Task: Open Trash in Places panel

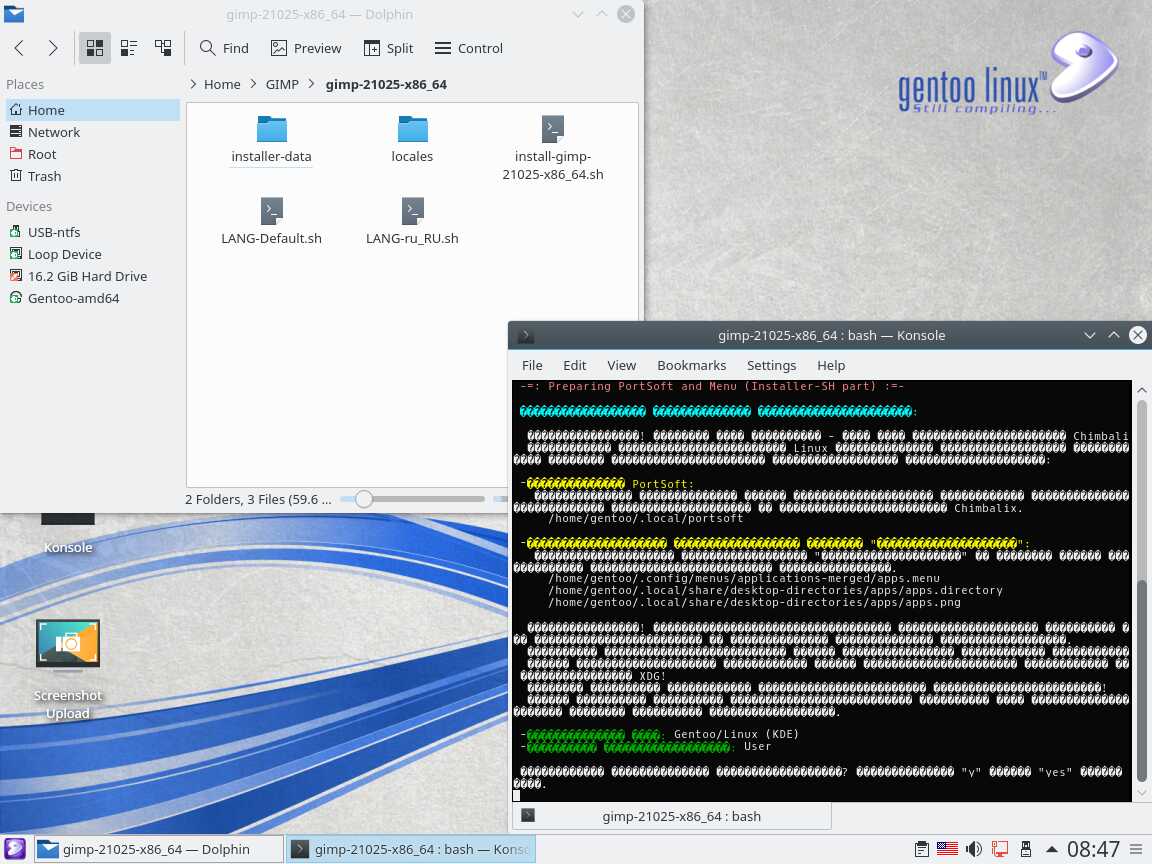Action: 91,176
